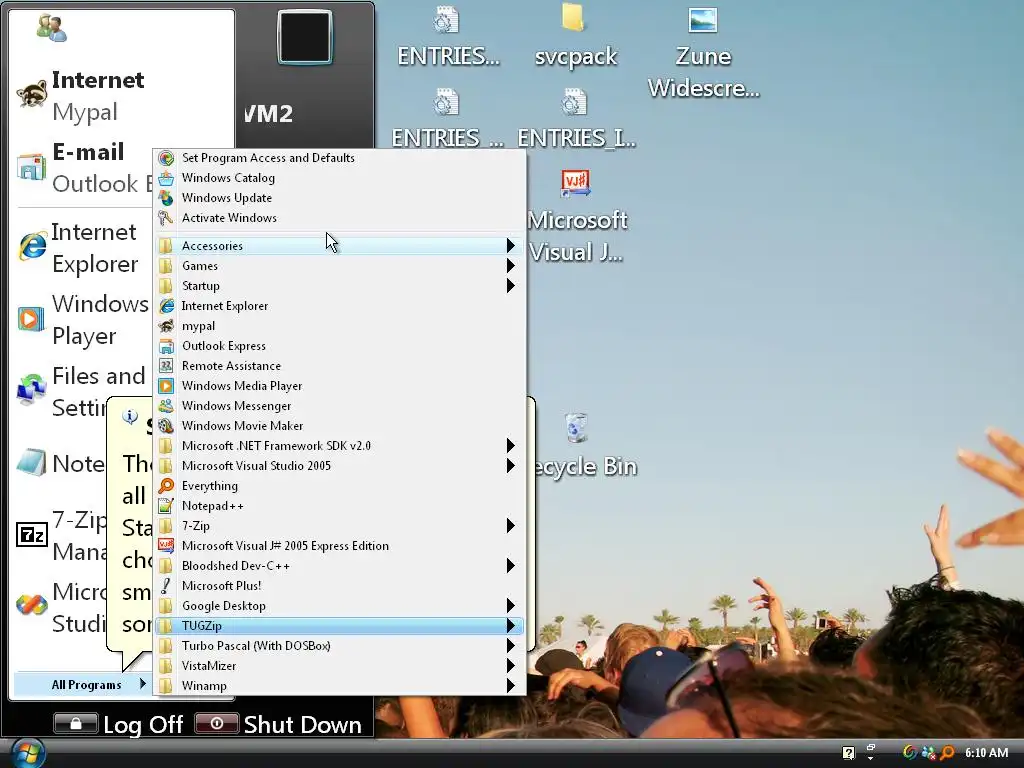Screen dimensions: 1024x768
Task: Open pinned Internet Mypal raccoon icon
Action: (31, 95)
